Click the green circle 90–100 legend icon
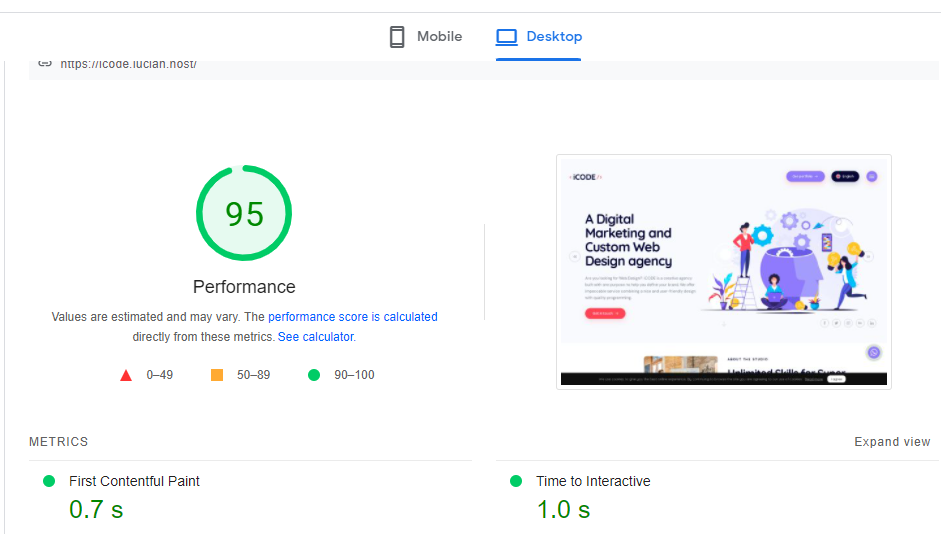The image size is (941, 534). pyautogui.click(x=314, y=375)
